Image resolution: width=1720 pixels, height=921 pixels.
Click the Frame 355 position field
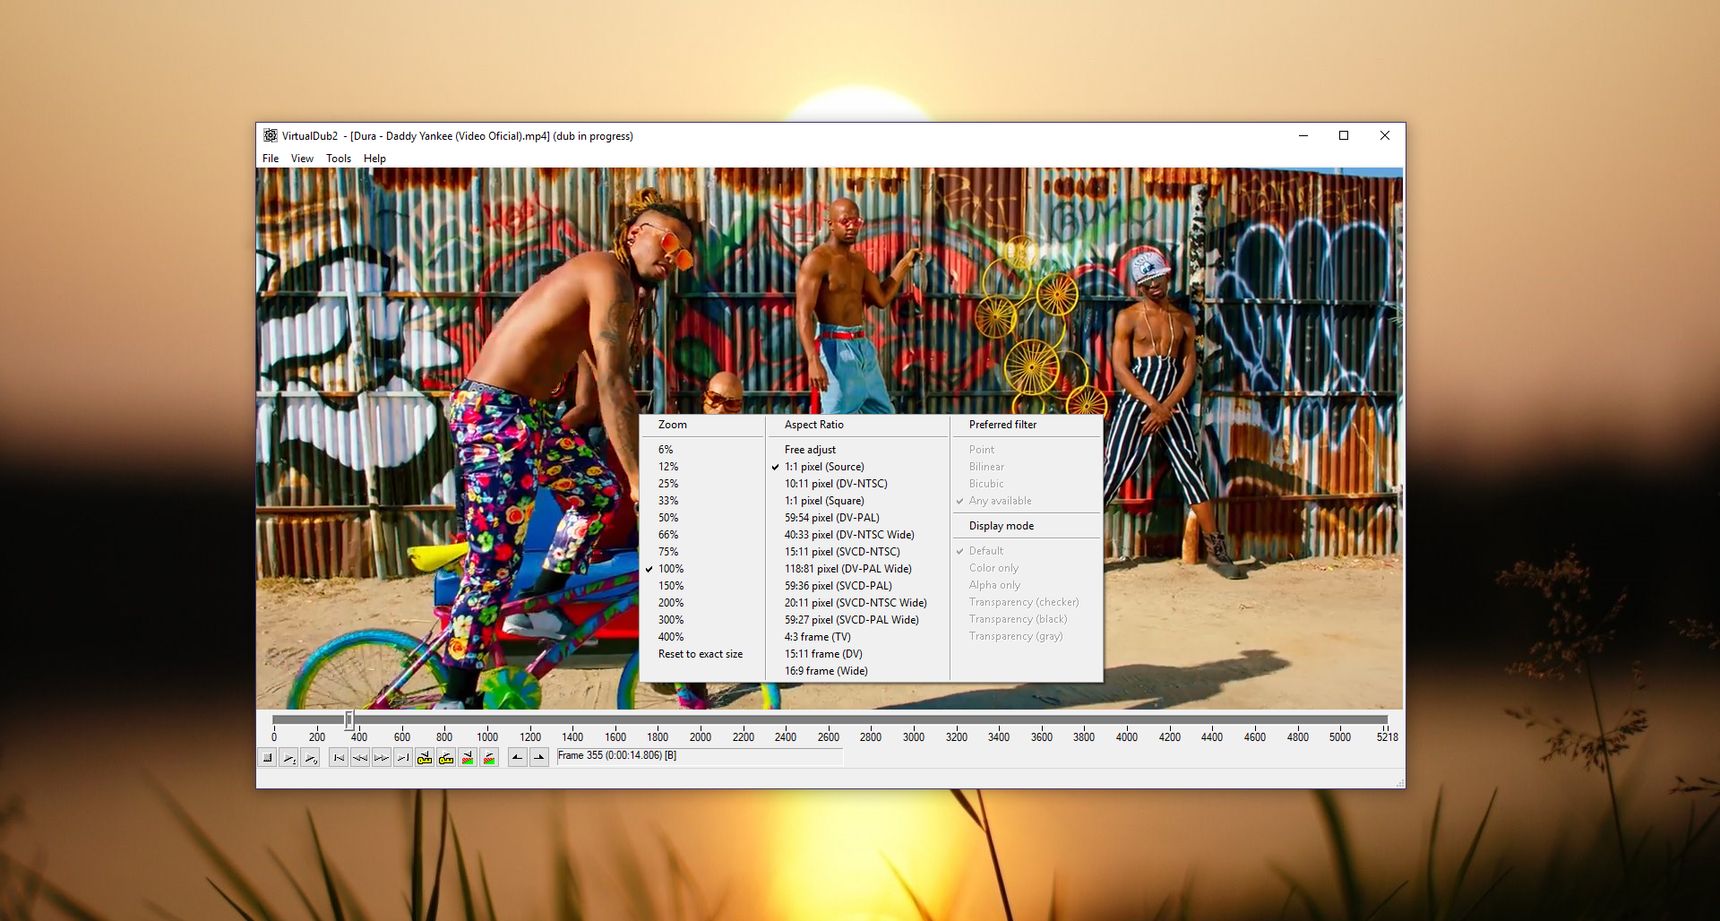pyautogui.click(x=699, y=757)
